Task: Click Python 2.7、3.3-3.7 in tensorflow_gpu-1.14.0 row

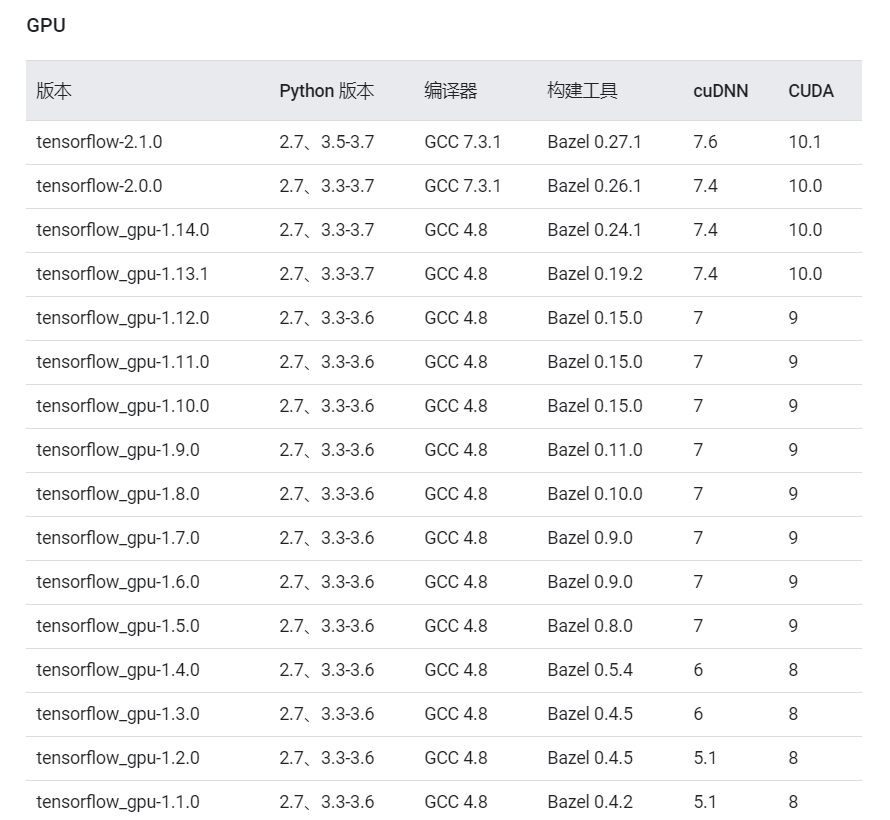Action: (326, 230)
